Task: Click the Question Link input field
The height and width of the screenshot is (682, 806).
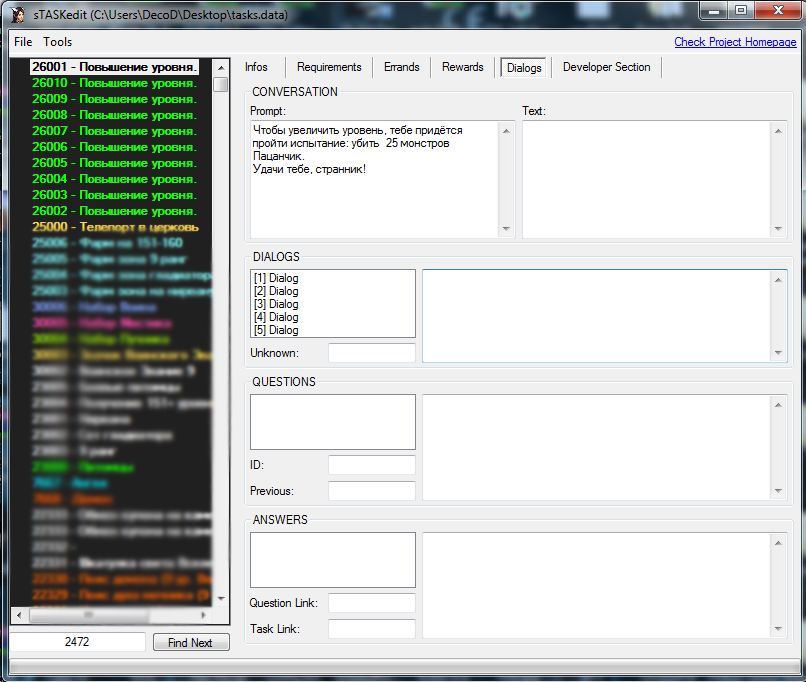Action: pos(371,603)
